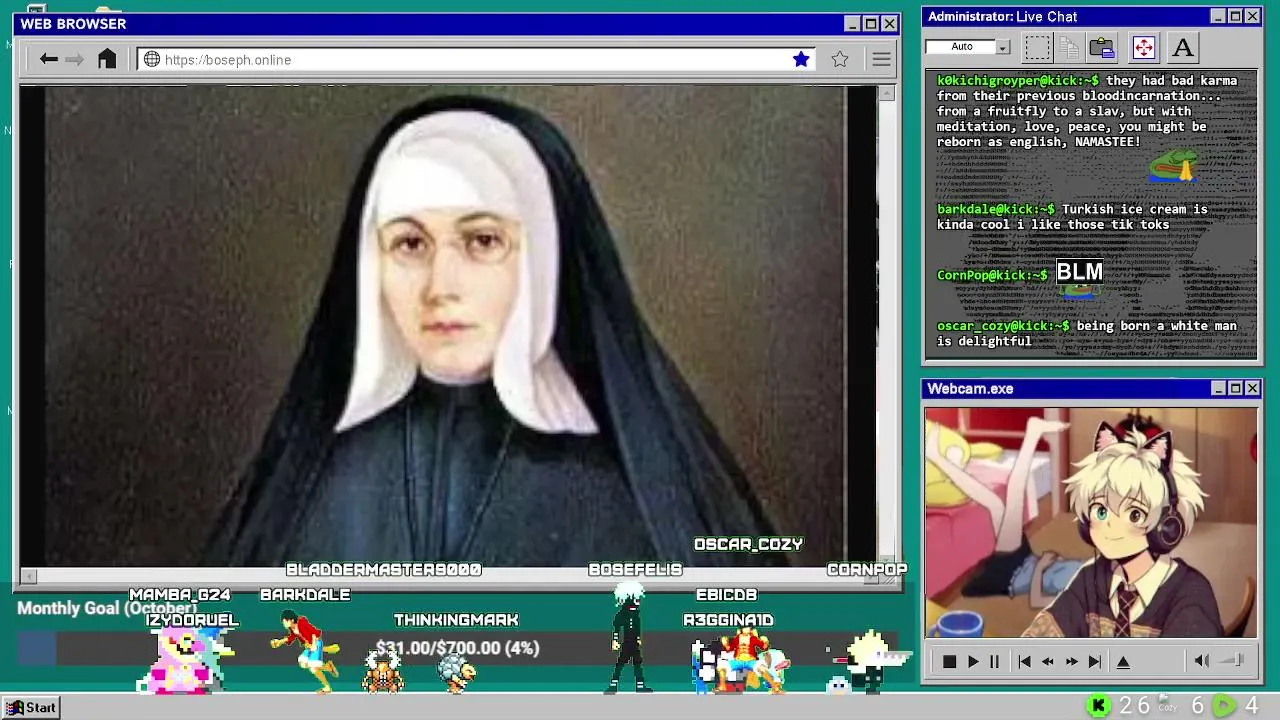Go back in the web browser
This screenshot has width=1280, height=720.
pyautogui.click(x=48, y=59)
